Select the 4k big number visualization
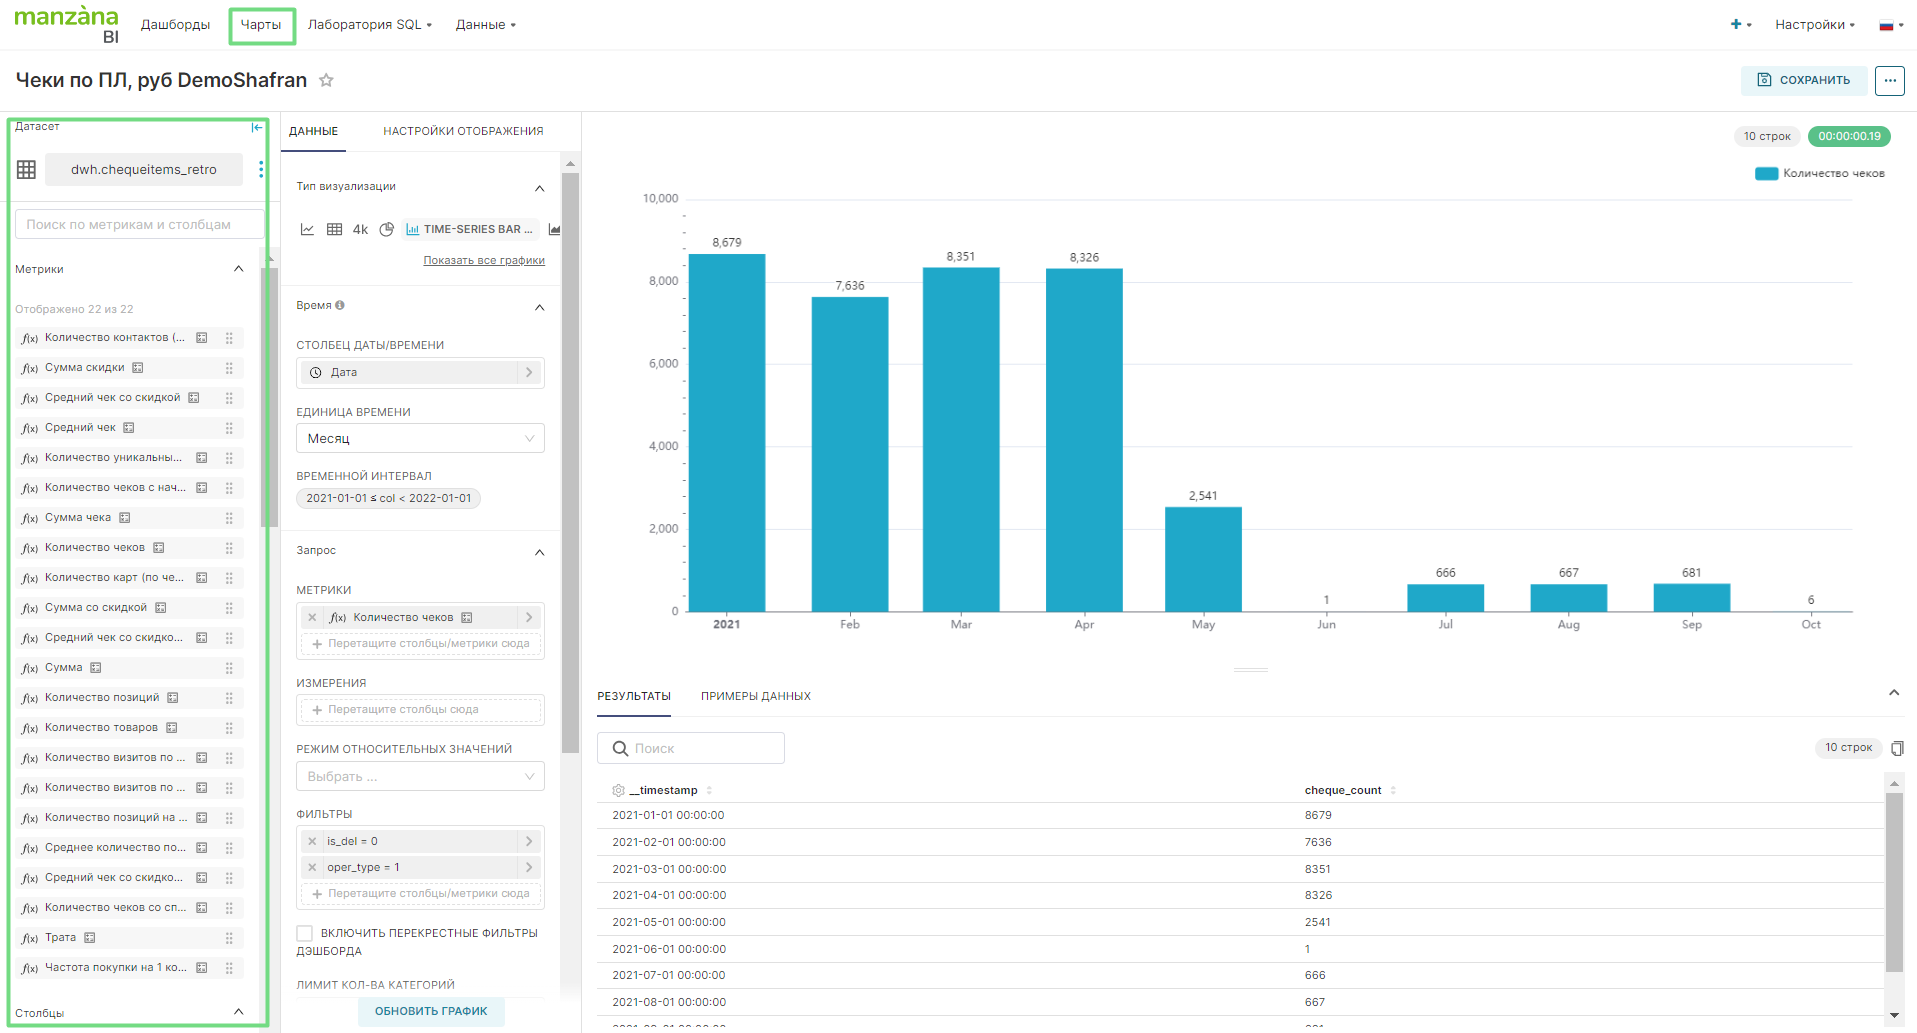This screenshot has width=1917, height=1033. click(360, 230)
